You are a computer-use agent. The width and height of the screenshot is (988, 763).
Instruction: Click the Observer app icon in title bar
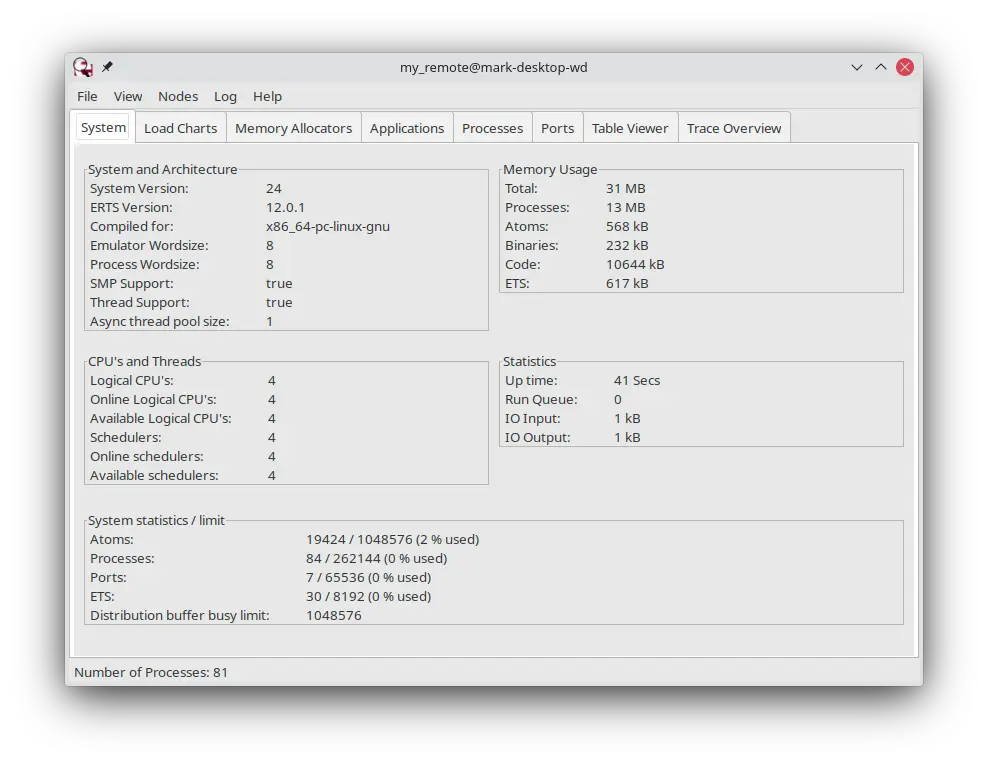tap(83, 67)
